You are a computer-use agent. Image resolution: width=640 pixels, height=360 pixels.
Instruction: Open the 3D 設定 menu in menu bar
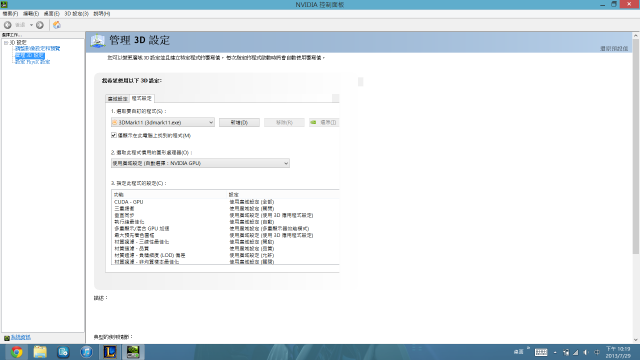click(x=76, y=13)
